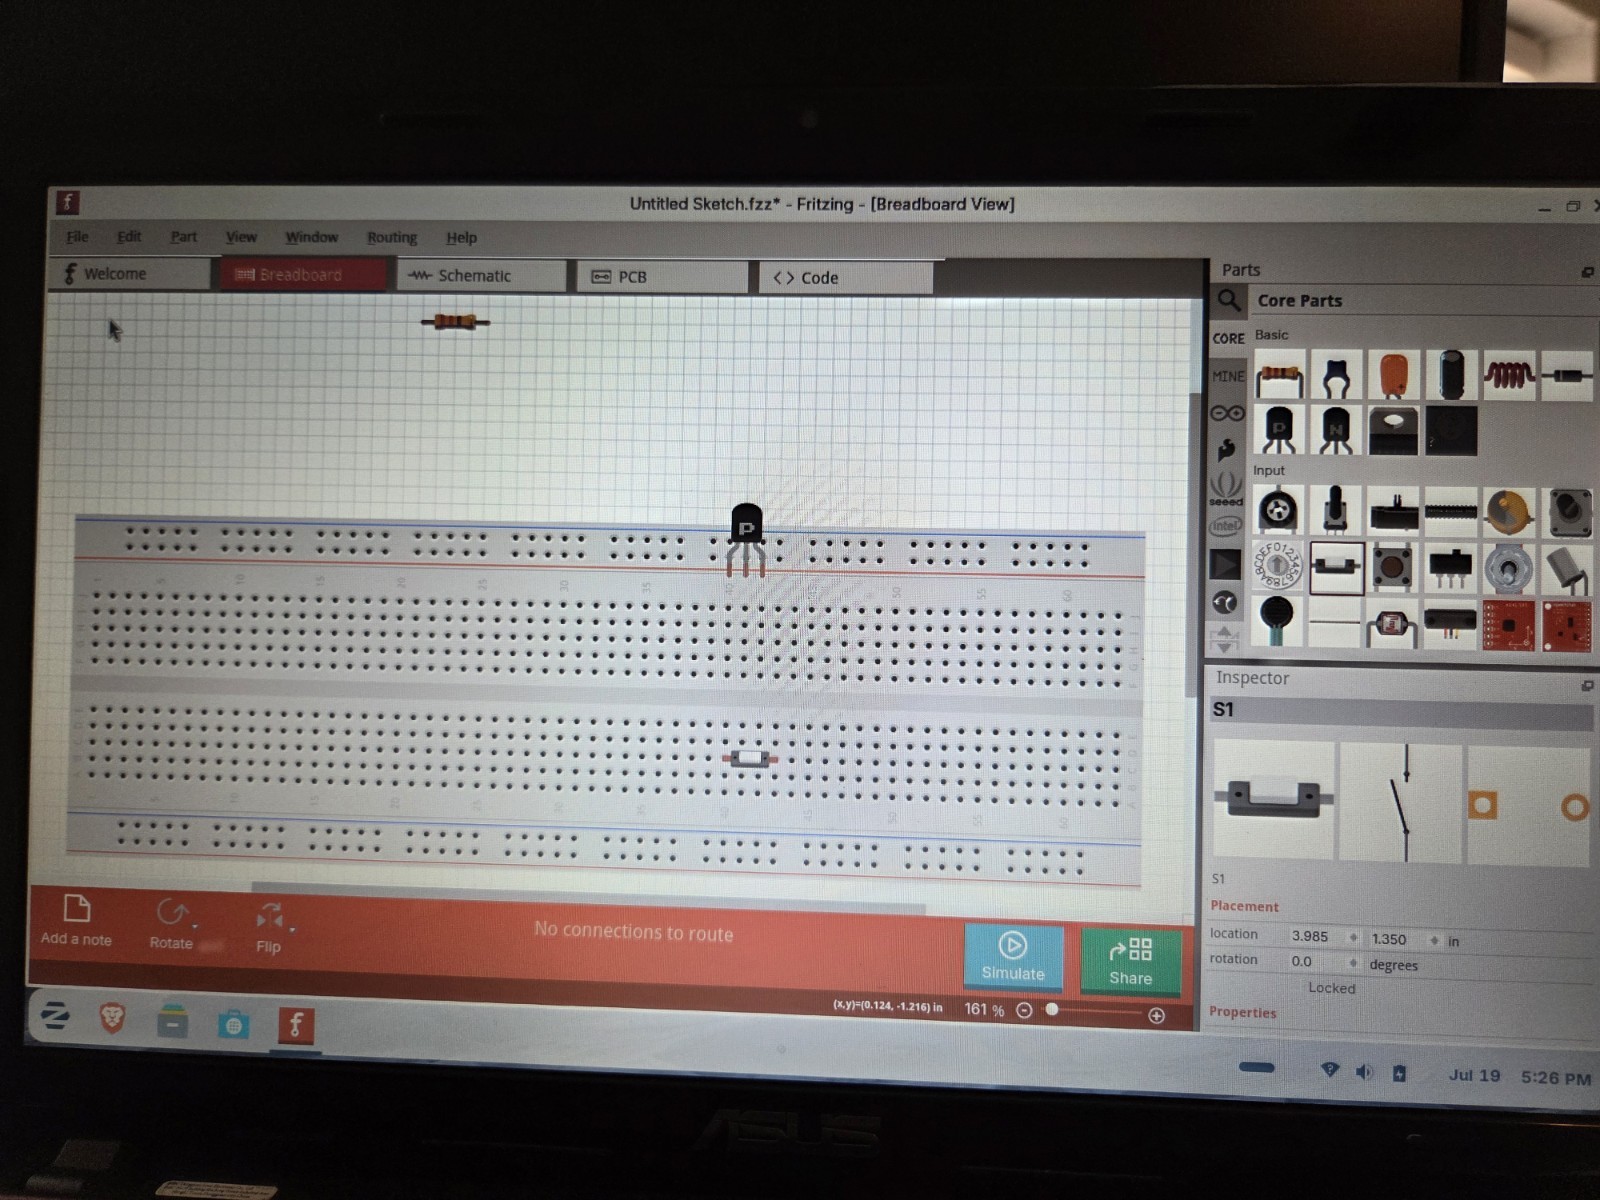Edit the location X value field

point(1316,937)
